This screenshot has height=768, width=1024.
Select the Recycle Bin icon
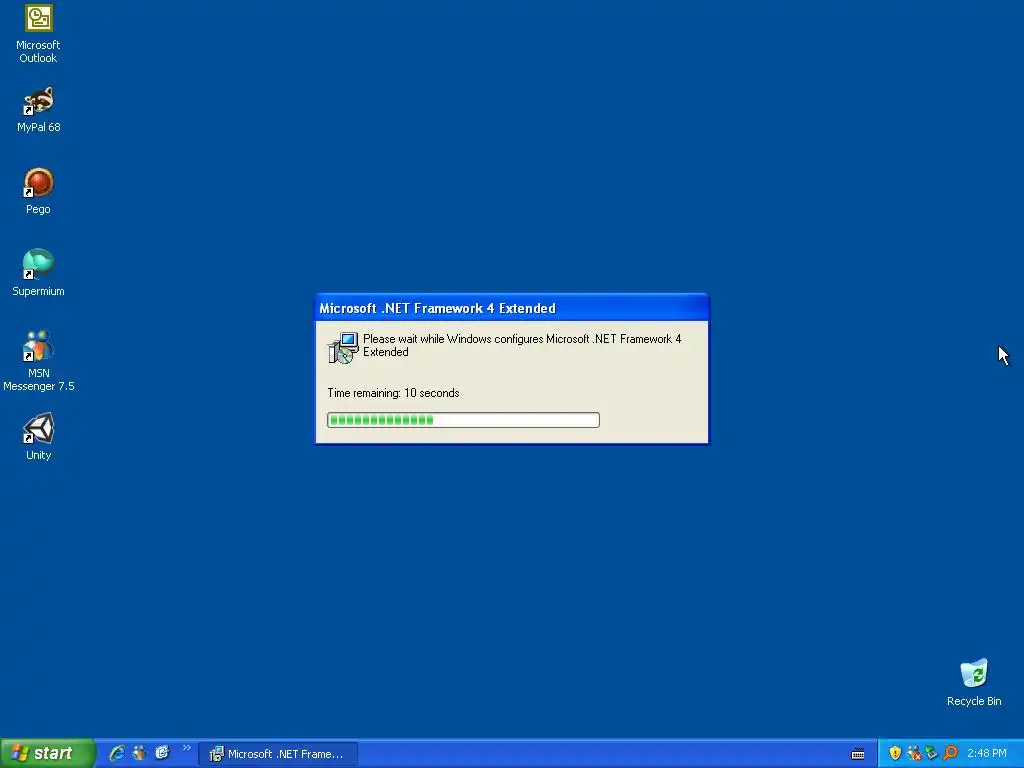(974, 683)
